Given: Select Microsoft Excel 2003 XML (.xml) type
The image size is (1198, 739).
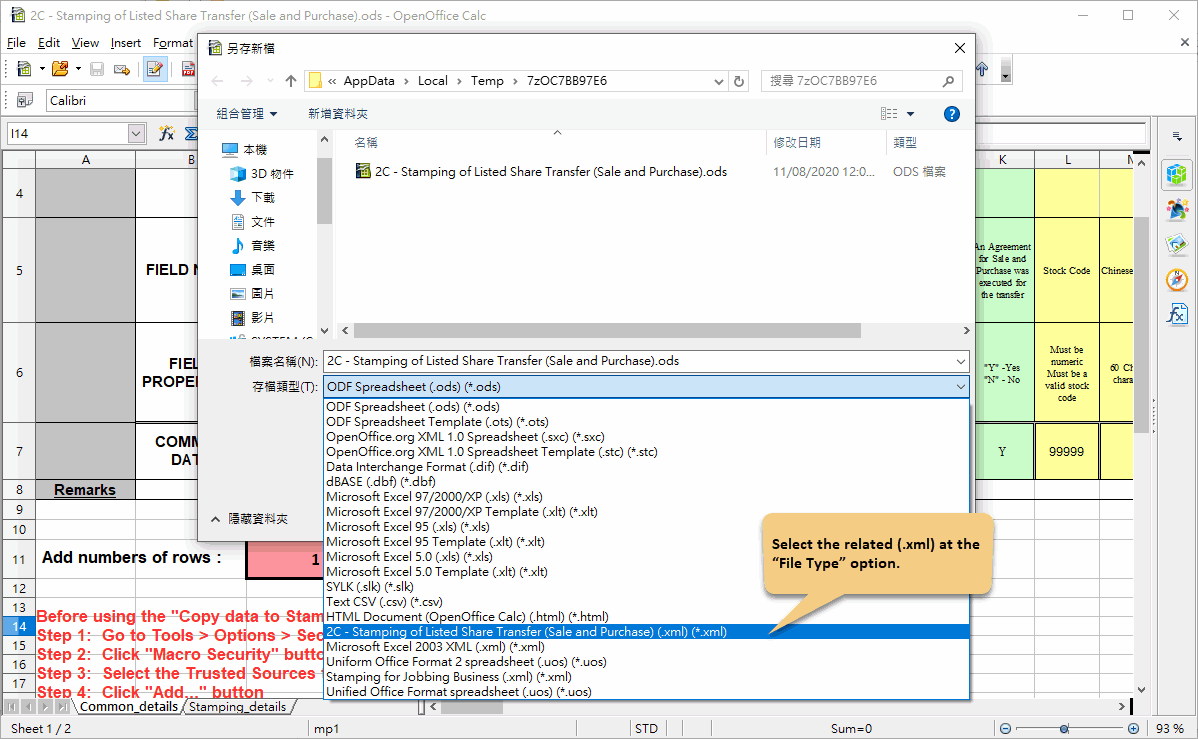Looking at the screenshot, I should [646, 647].
